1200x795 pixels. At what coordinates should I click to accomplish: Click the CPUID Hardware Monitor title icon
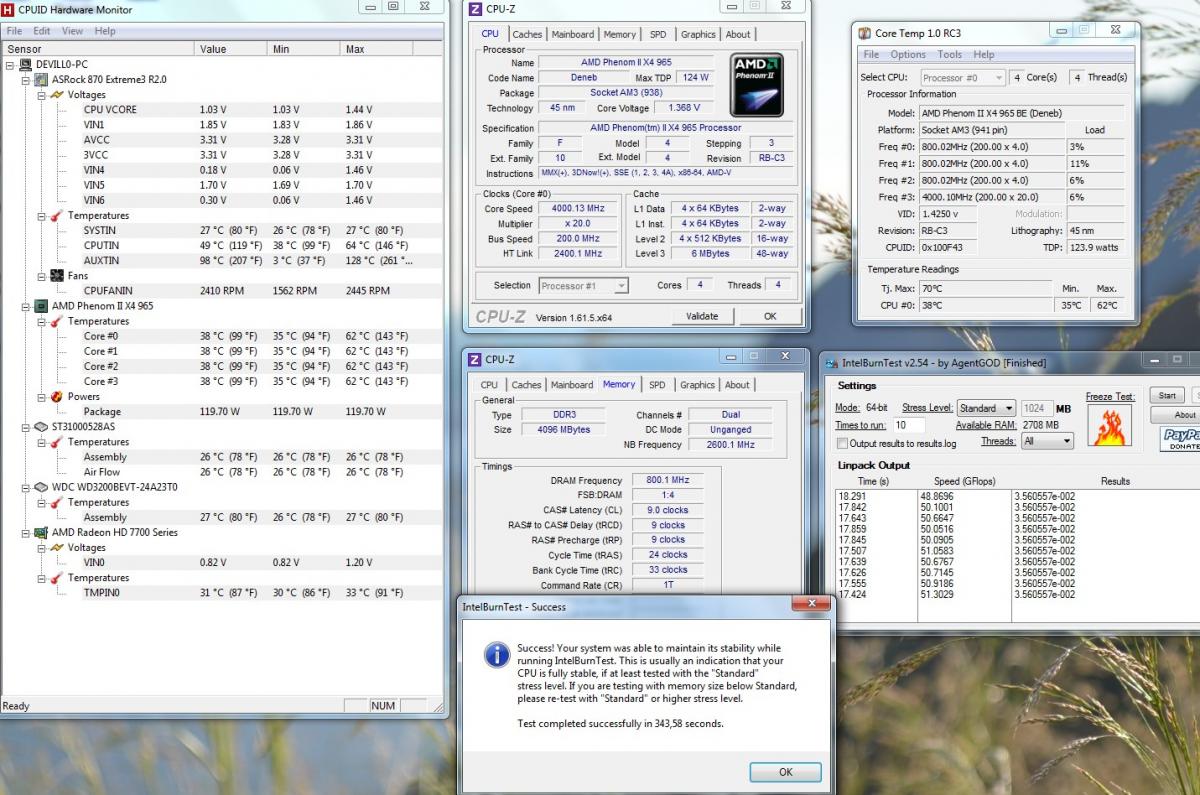(10, 8)
